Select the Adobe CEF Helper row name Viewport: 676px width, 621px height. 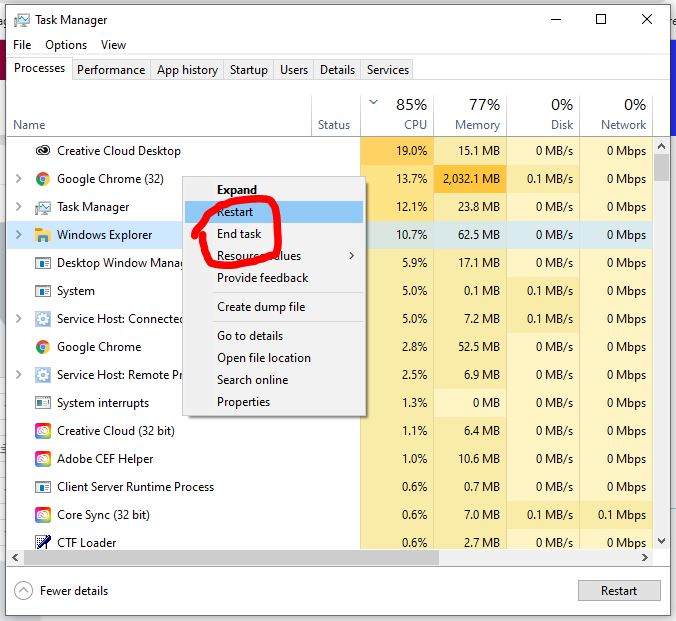[x=105, y=459]
